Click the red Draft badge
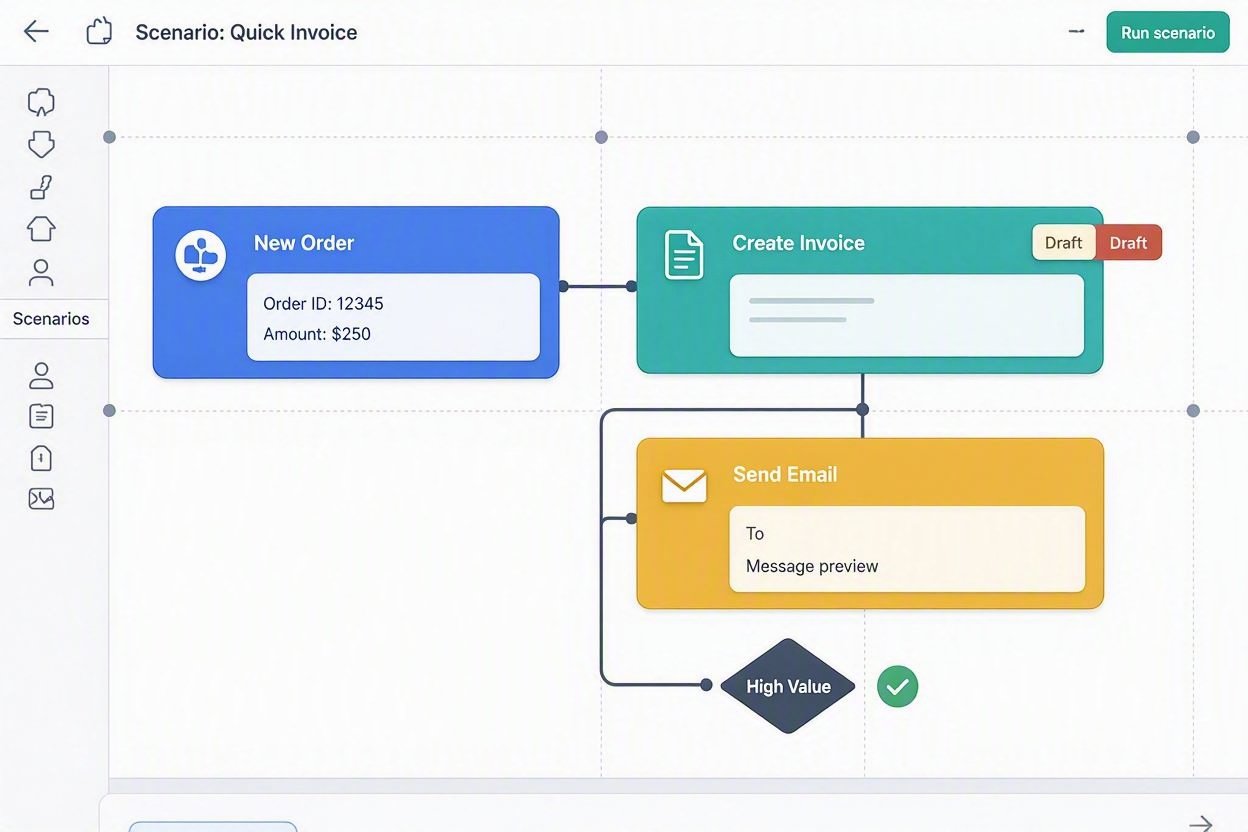 pos(1129,243)
